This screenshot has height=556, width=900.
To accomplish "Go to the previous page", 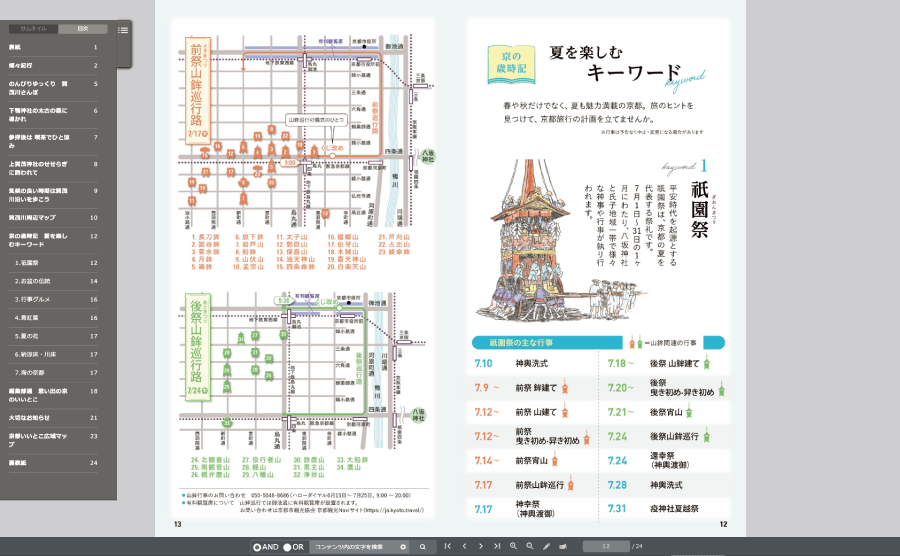I will point(464,547).
